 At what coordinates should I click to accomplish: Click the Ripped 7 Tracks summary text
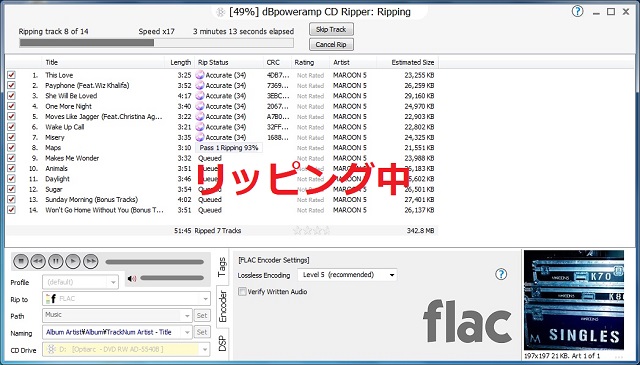tap(218, 231)
